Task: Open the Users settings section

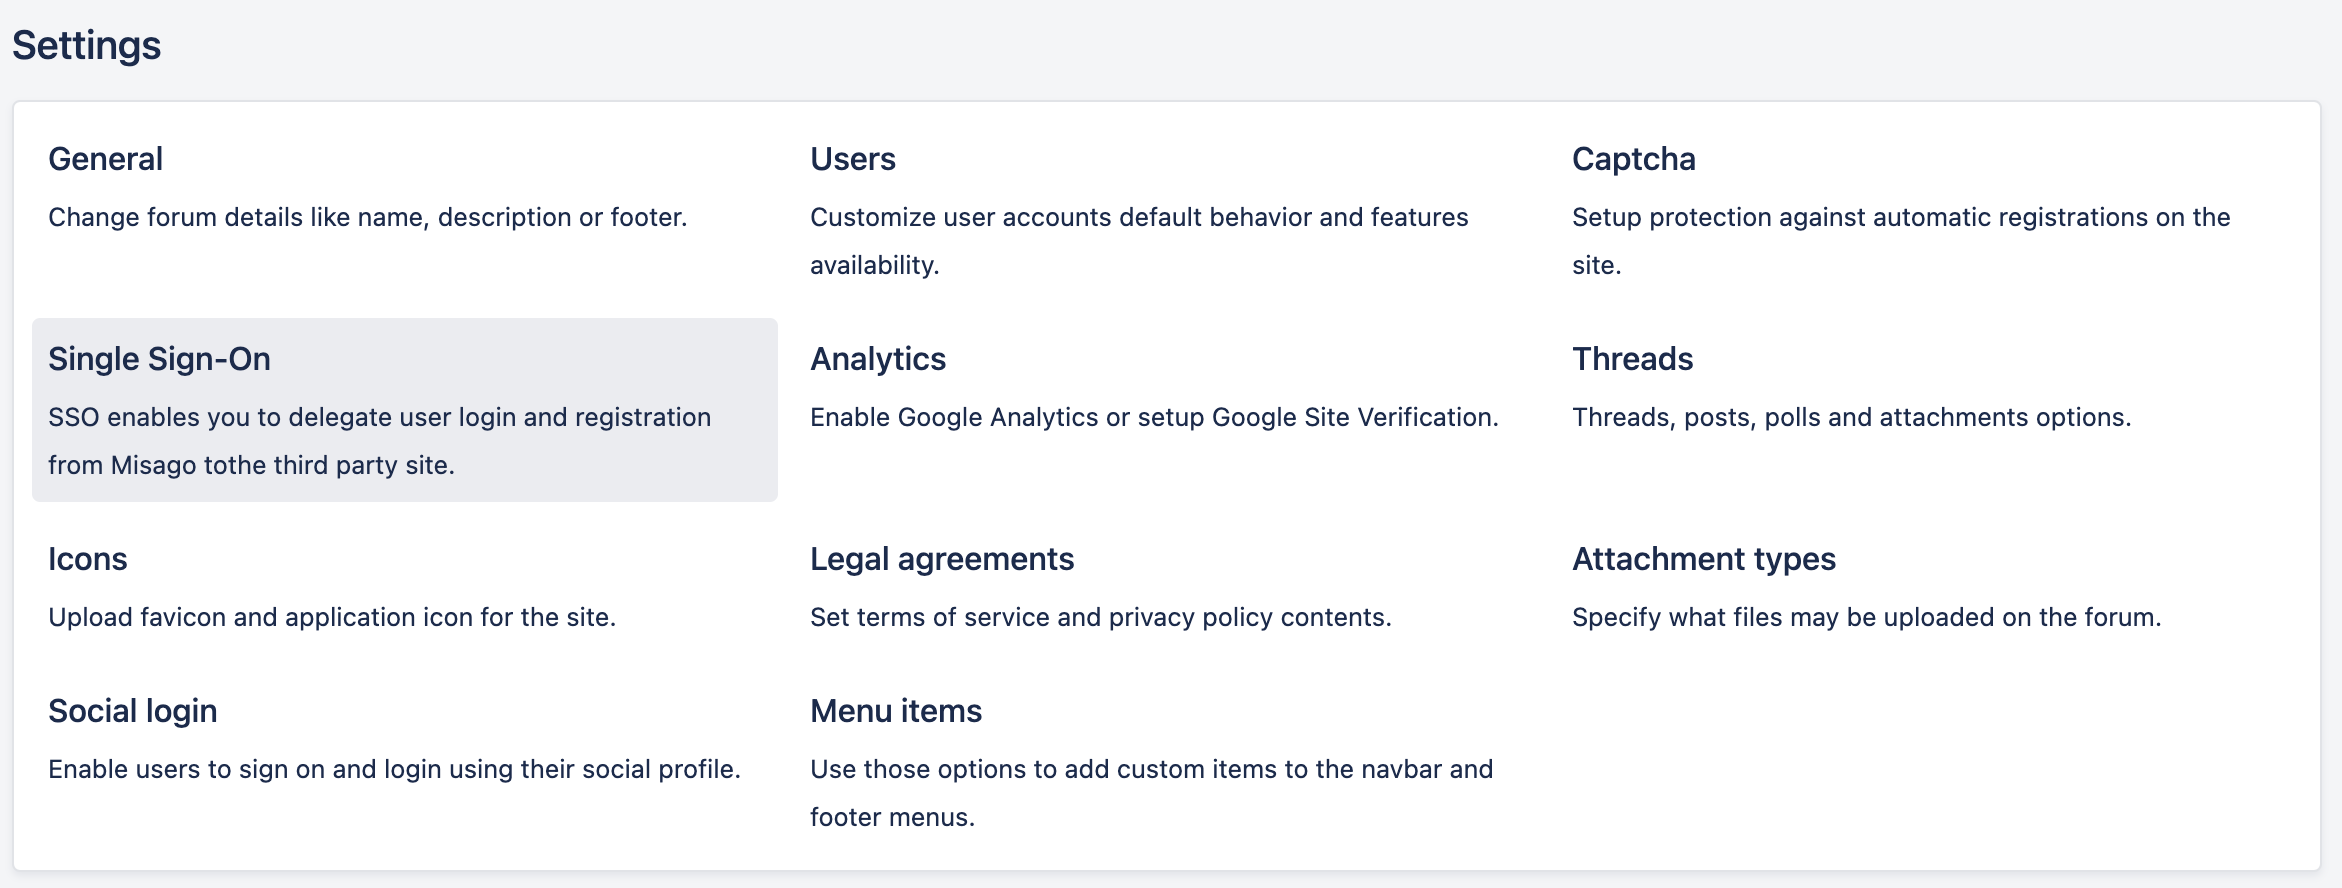Action: point(852,159)
